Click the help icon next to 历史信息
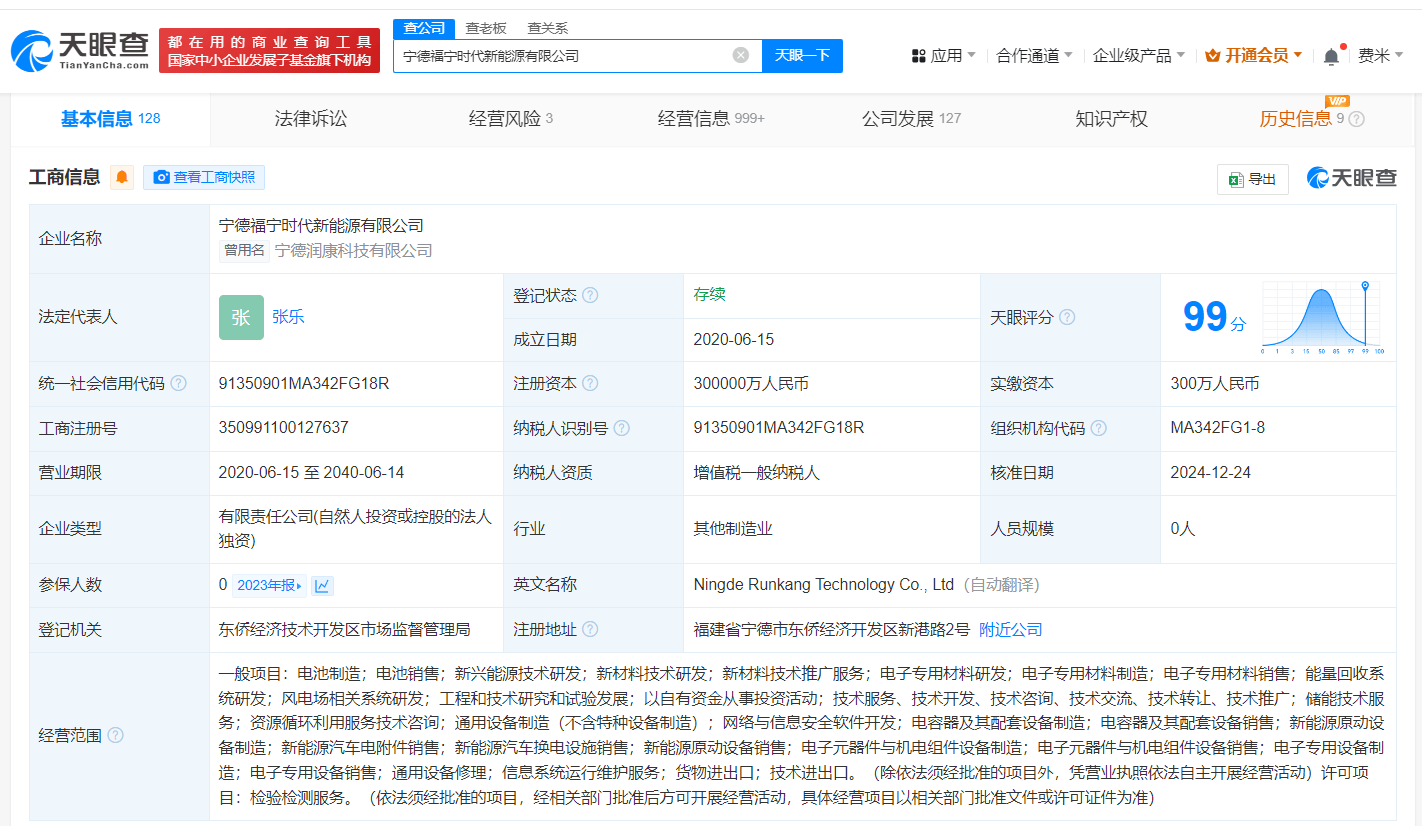 (x=1356, y=119)
